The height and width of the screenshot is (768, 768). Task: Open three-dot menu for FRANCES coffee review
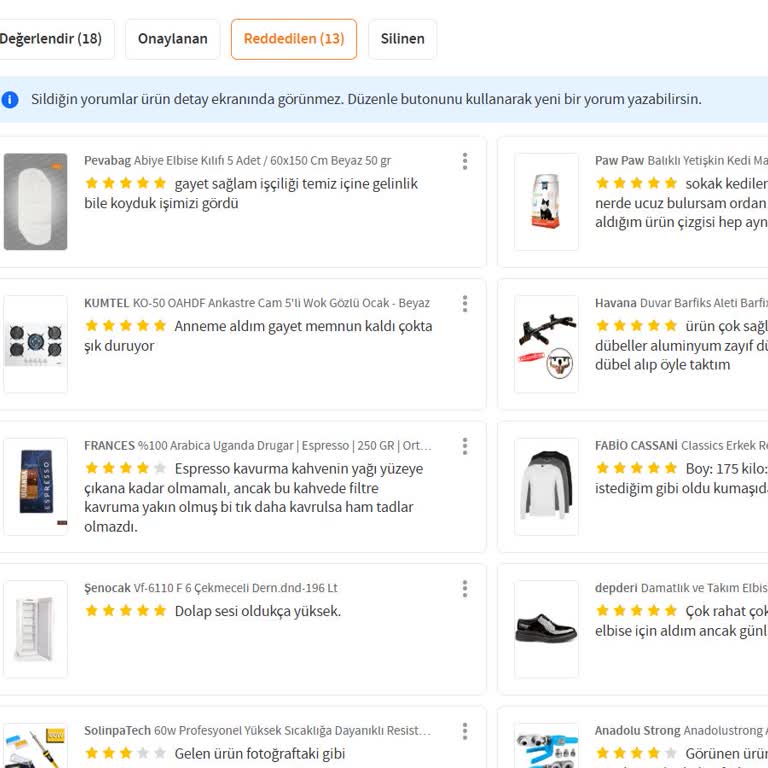point(465,446)
